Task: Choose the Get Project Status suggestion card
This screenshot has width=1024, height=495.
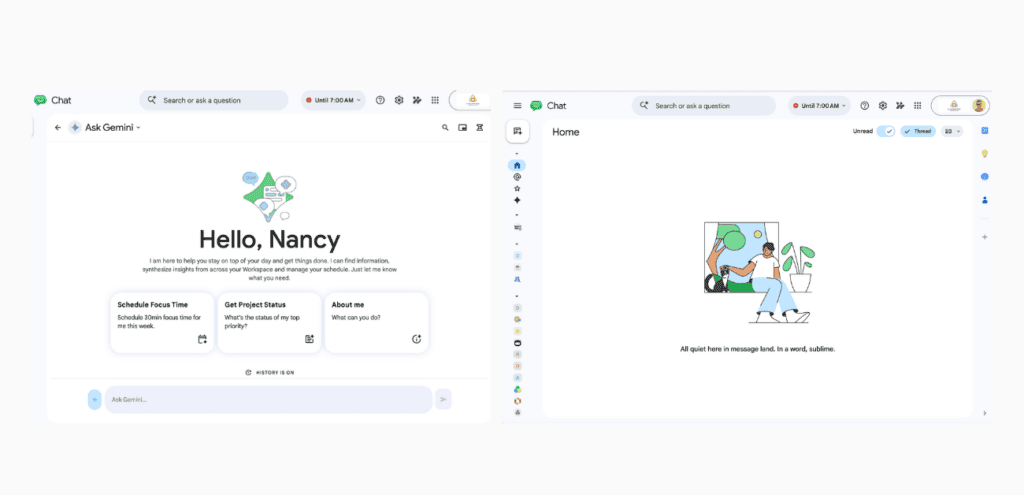Action: click(269, 323)
